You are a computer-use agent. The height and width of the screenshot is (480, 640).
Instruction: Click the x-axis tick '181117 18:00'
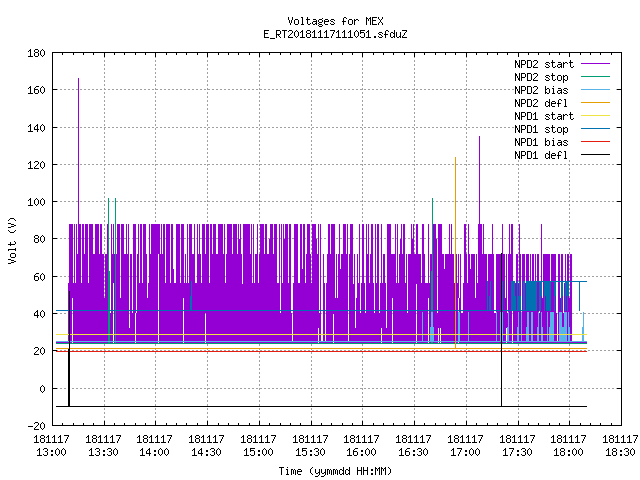568,446
